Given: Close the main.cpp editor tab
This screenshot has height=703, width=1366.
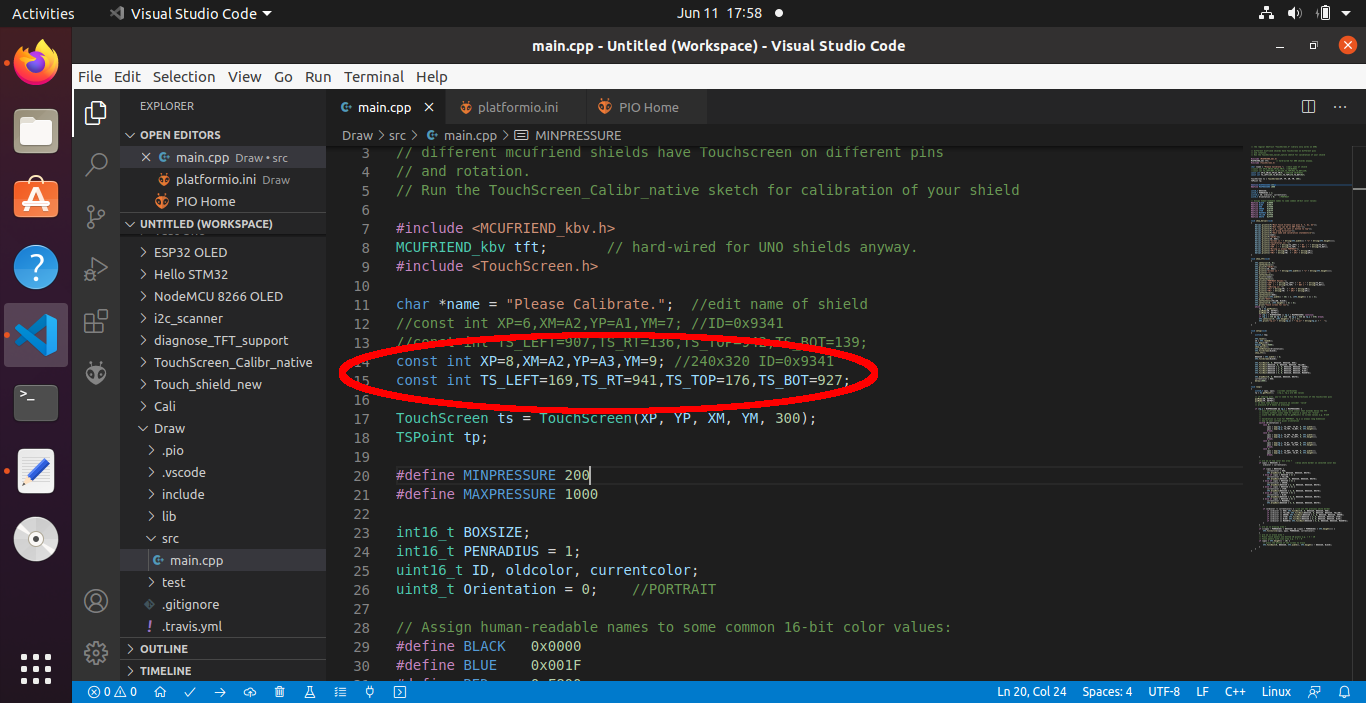Looking at the screenshot, I should [429, 107].
